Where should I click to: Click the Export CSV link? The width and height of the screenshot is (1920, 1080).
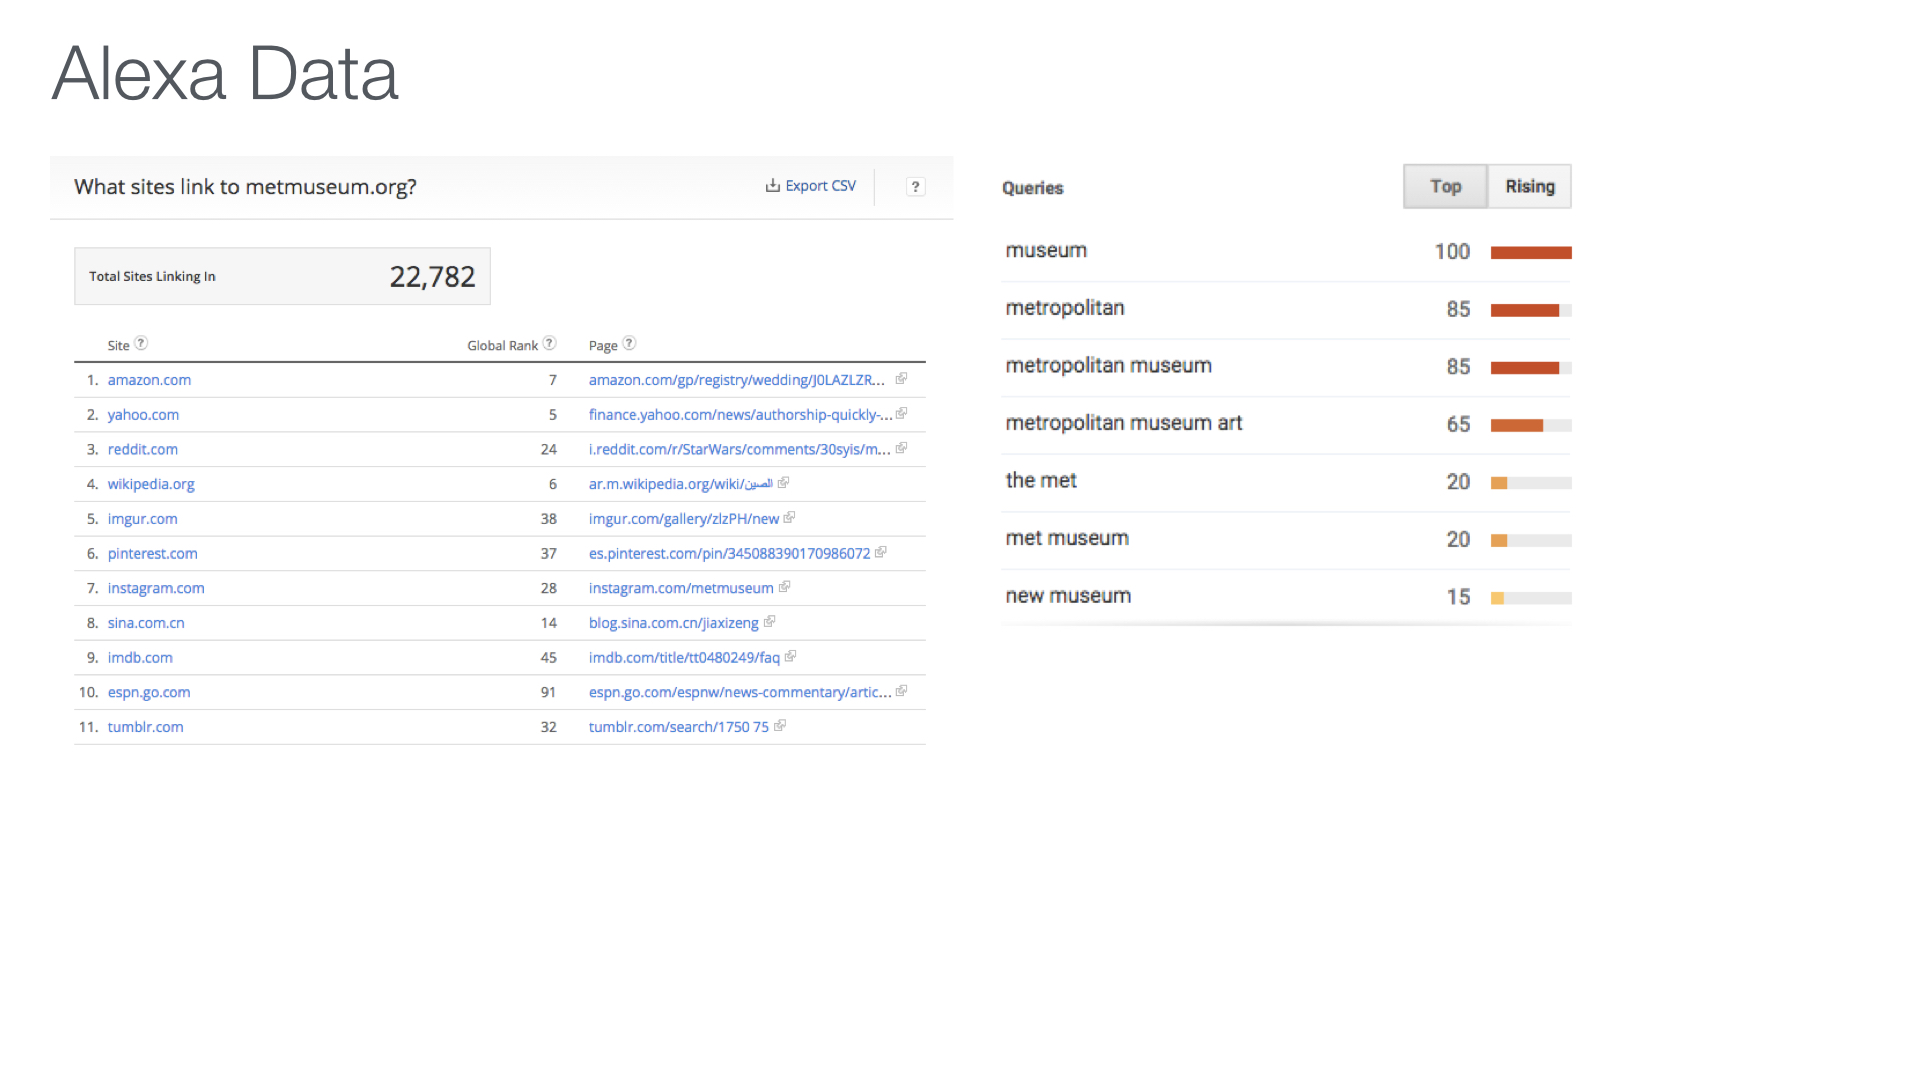point(820,186)
